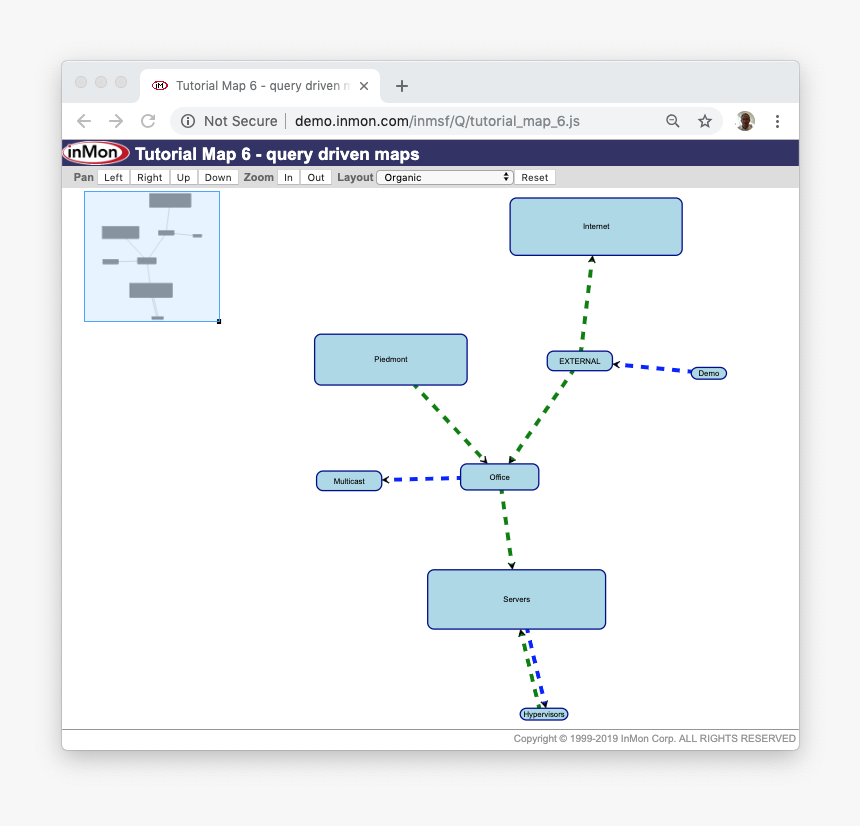Screen dimensions: 860x826
Task: Click the minimap overview thumbnail
Action: [152, 256]
